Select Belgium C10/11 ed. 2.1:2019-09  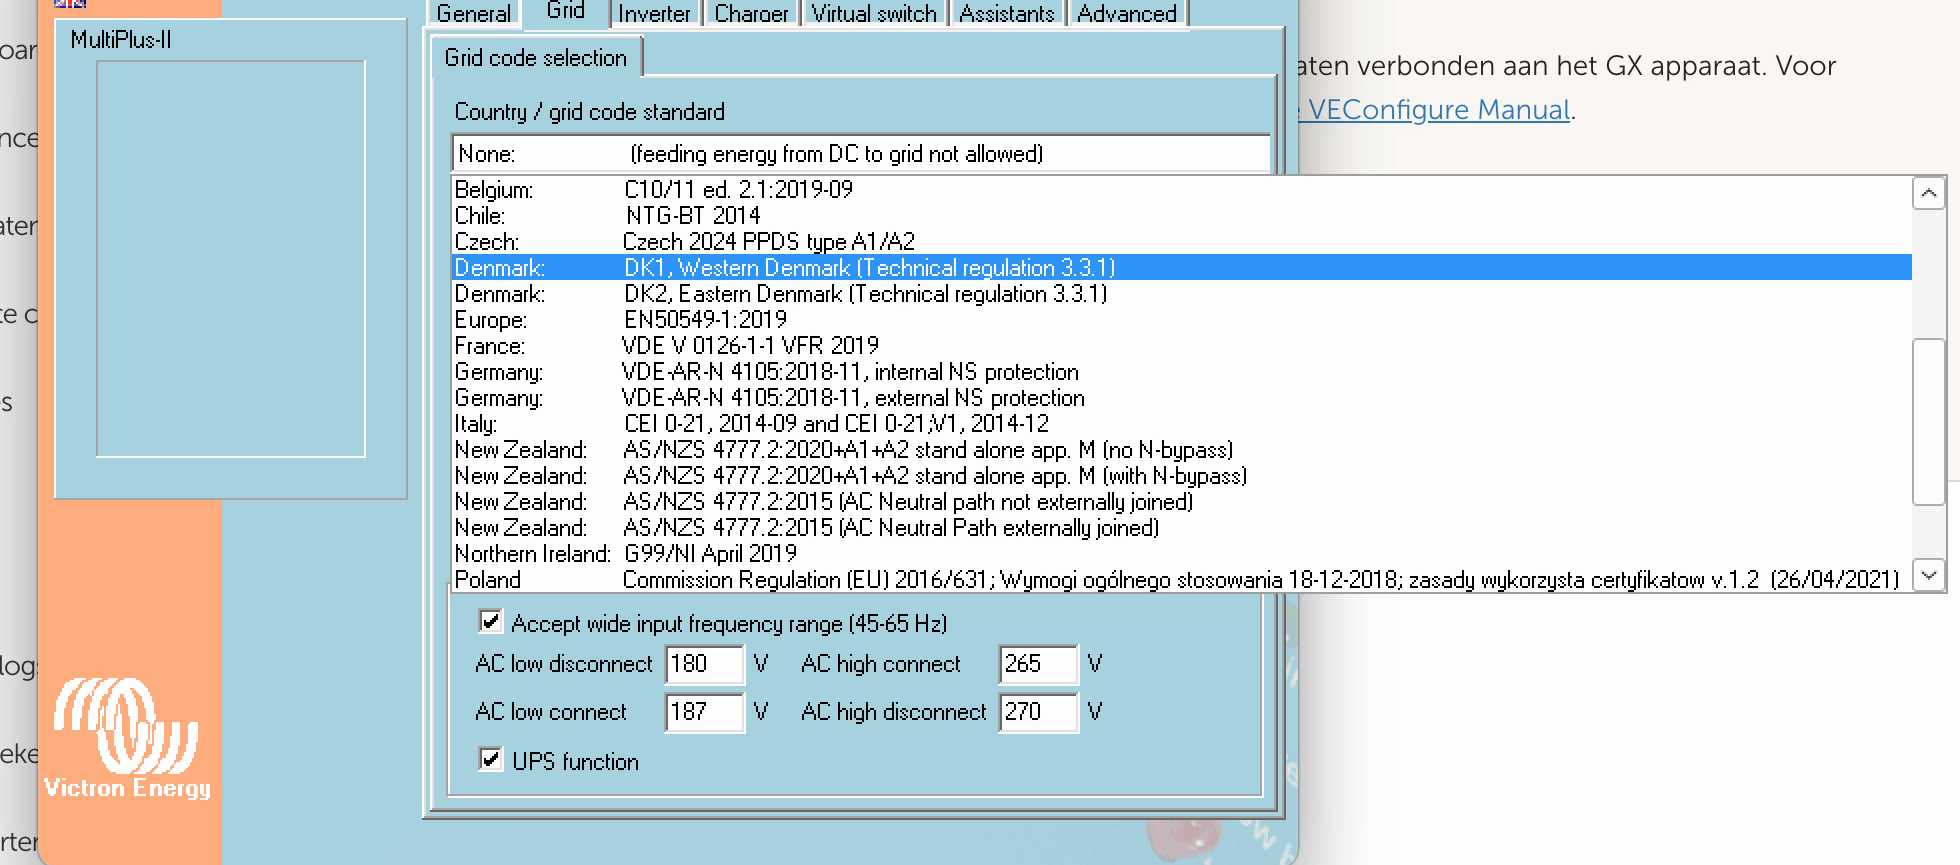pyautogui.click(x=1181, y=190)
